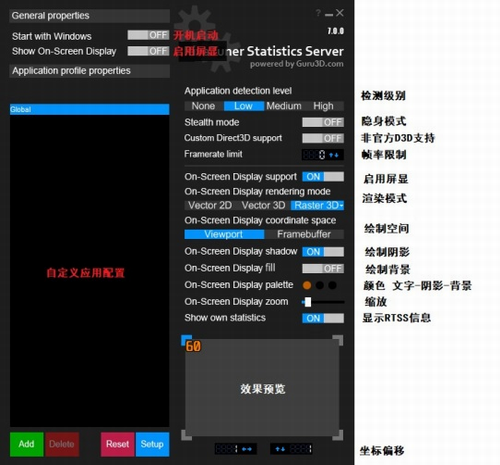
Task: Select the top-right corner anchor in preview
Action: click(x=338, y=340)
